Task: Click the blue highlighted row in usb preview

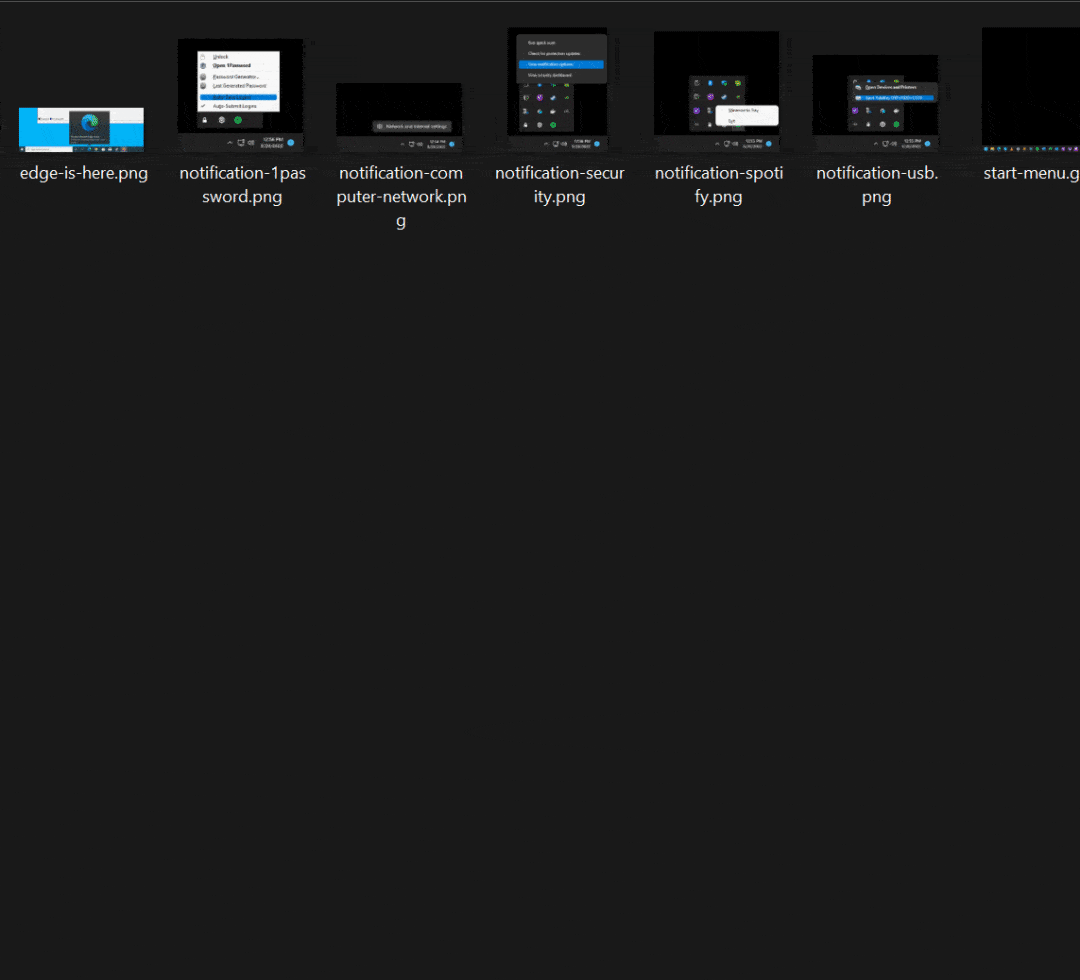Action: click(x=892, y=98)
